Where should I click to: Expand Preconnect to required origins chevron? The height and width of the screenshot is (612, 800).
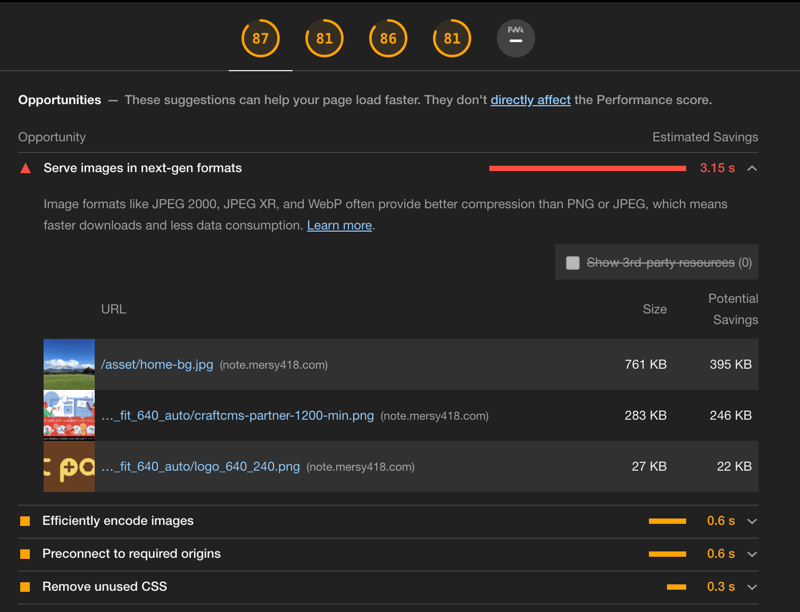[x=752, y=554]
